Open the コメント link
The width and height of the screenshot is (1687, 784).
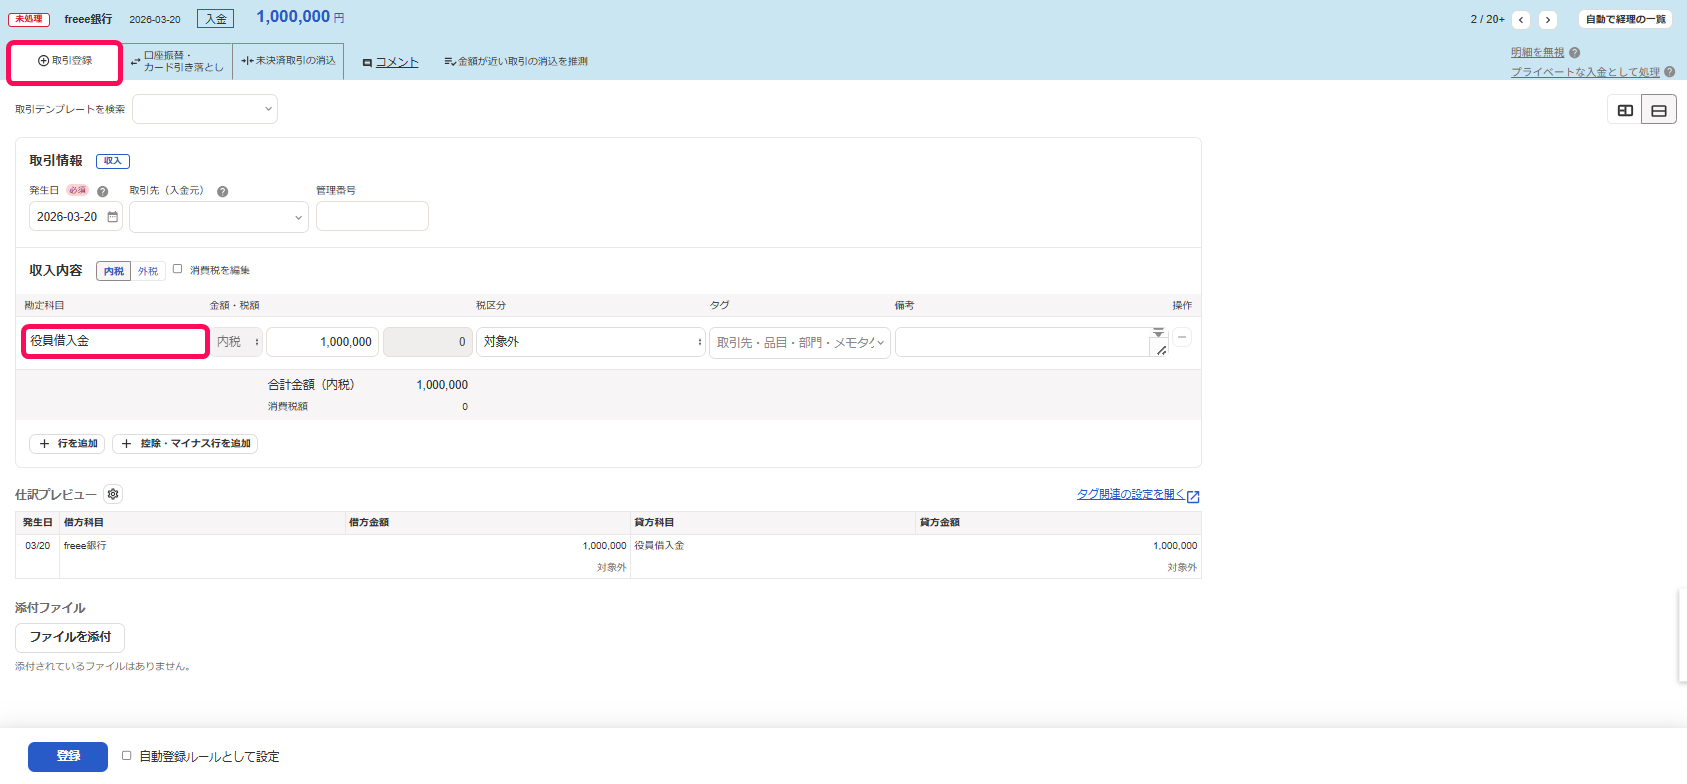(x=390, y=62)
